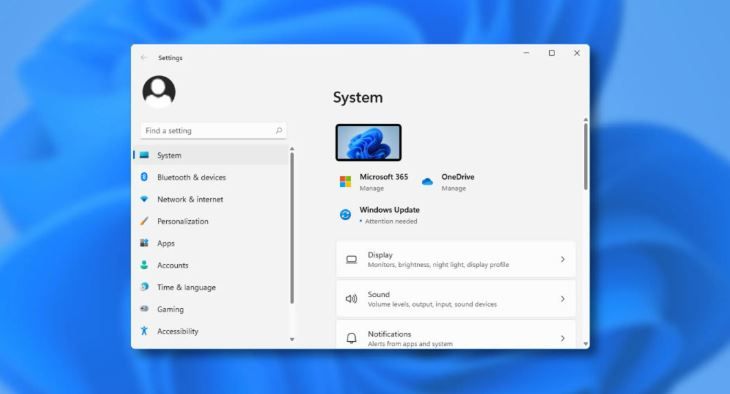Click the sidebar scrollbar up arrow
The width and height of the screenshot is (730, 394).
click(x=292, y=149)
